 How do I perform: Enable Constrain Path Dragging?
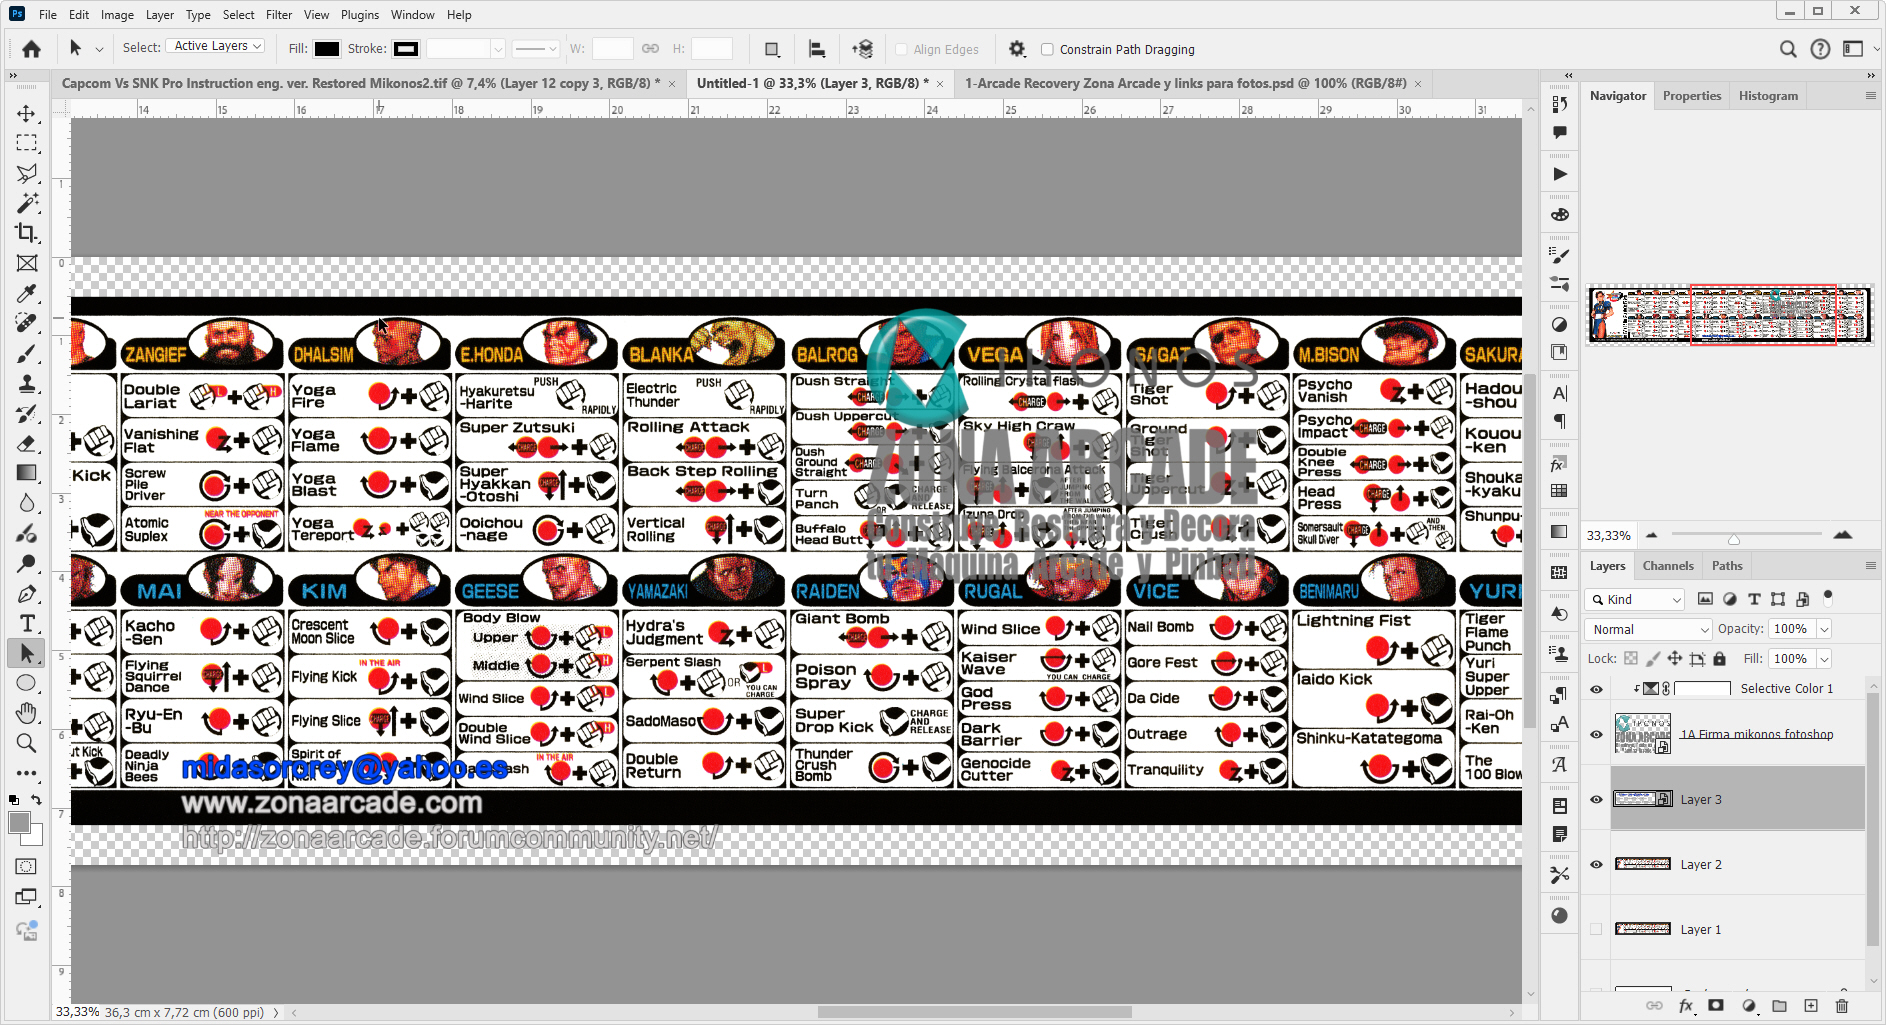tap(1047, 49)
